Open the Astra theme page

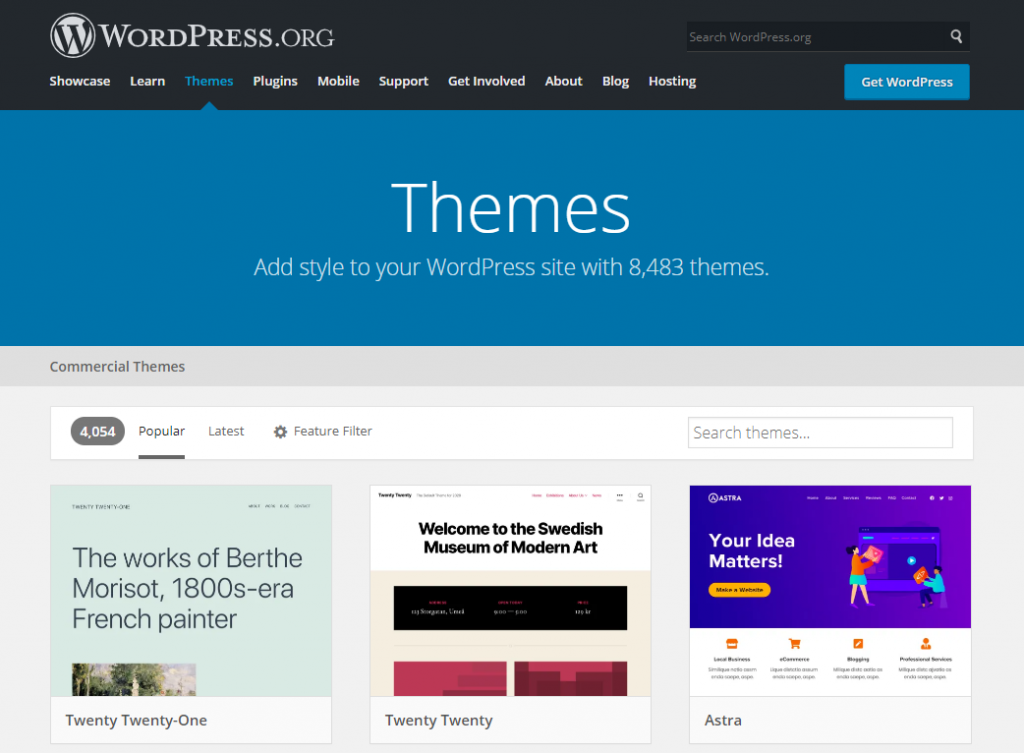click(x=722, y=720)
